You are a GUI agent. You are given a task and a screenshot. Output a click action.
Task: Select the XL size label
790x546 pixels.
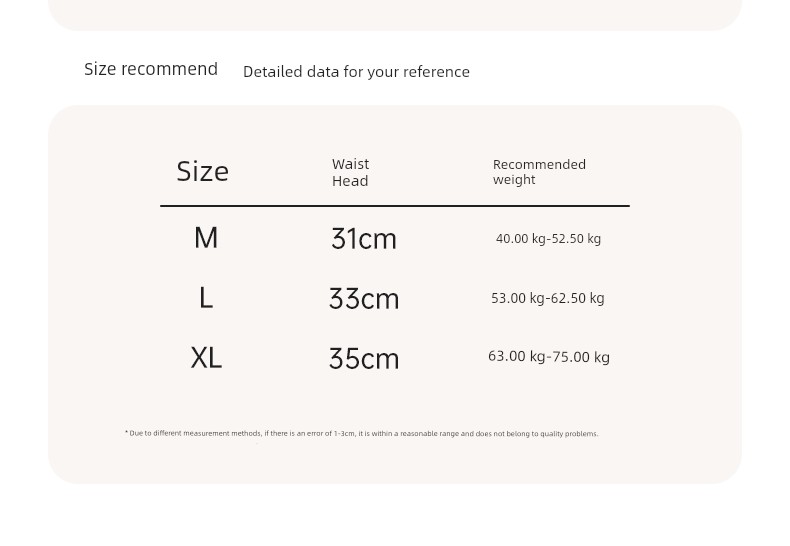206,358
